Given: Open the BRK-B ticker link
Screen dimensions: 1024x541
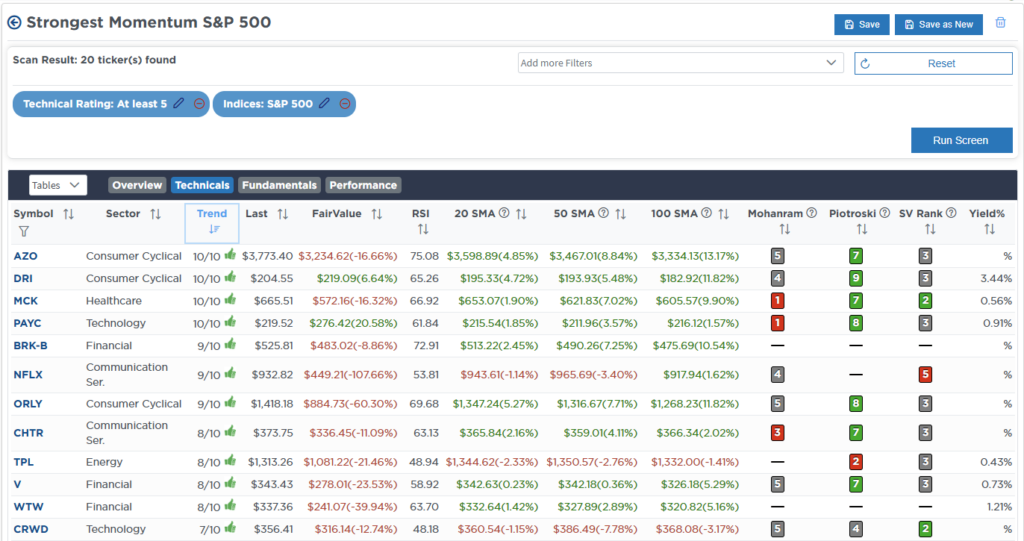Looking at the screenshot, I should [31, 345].
